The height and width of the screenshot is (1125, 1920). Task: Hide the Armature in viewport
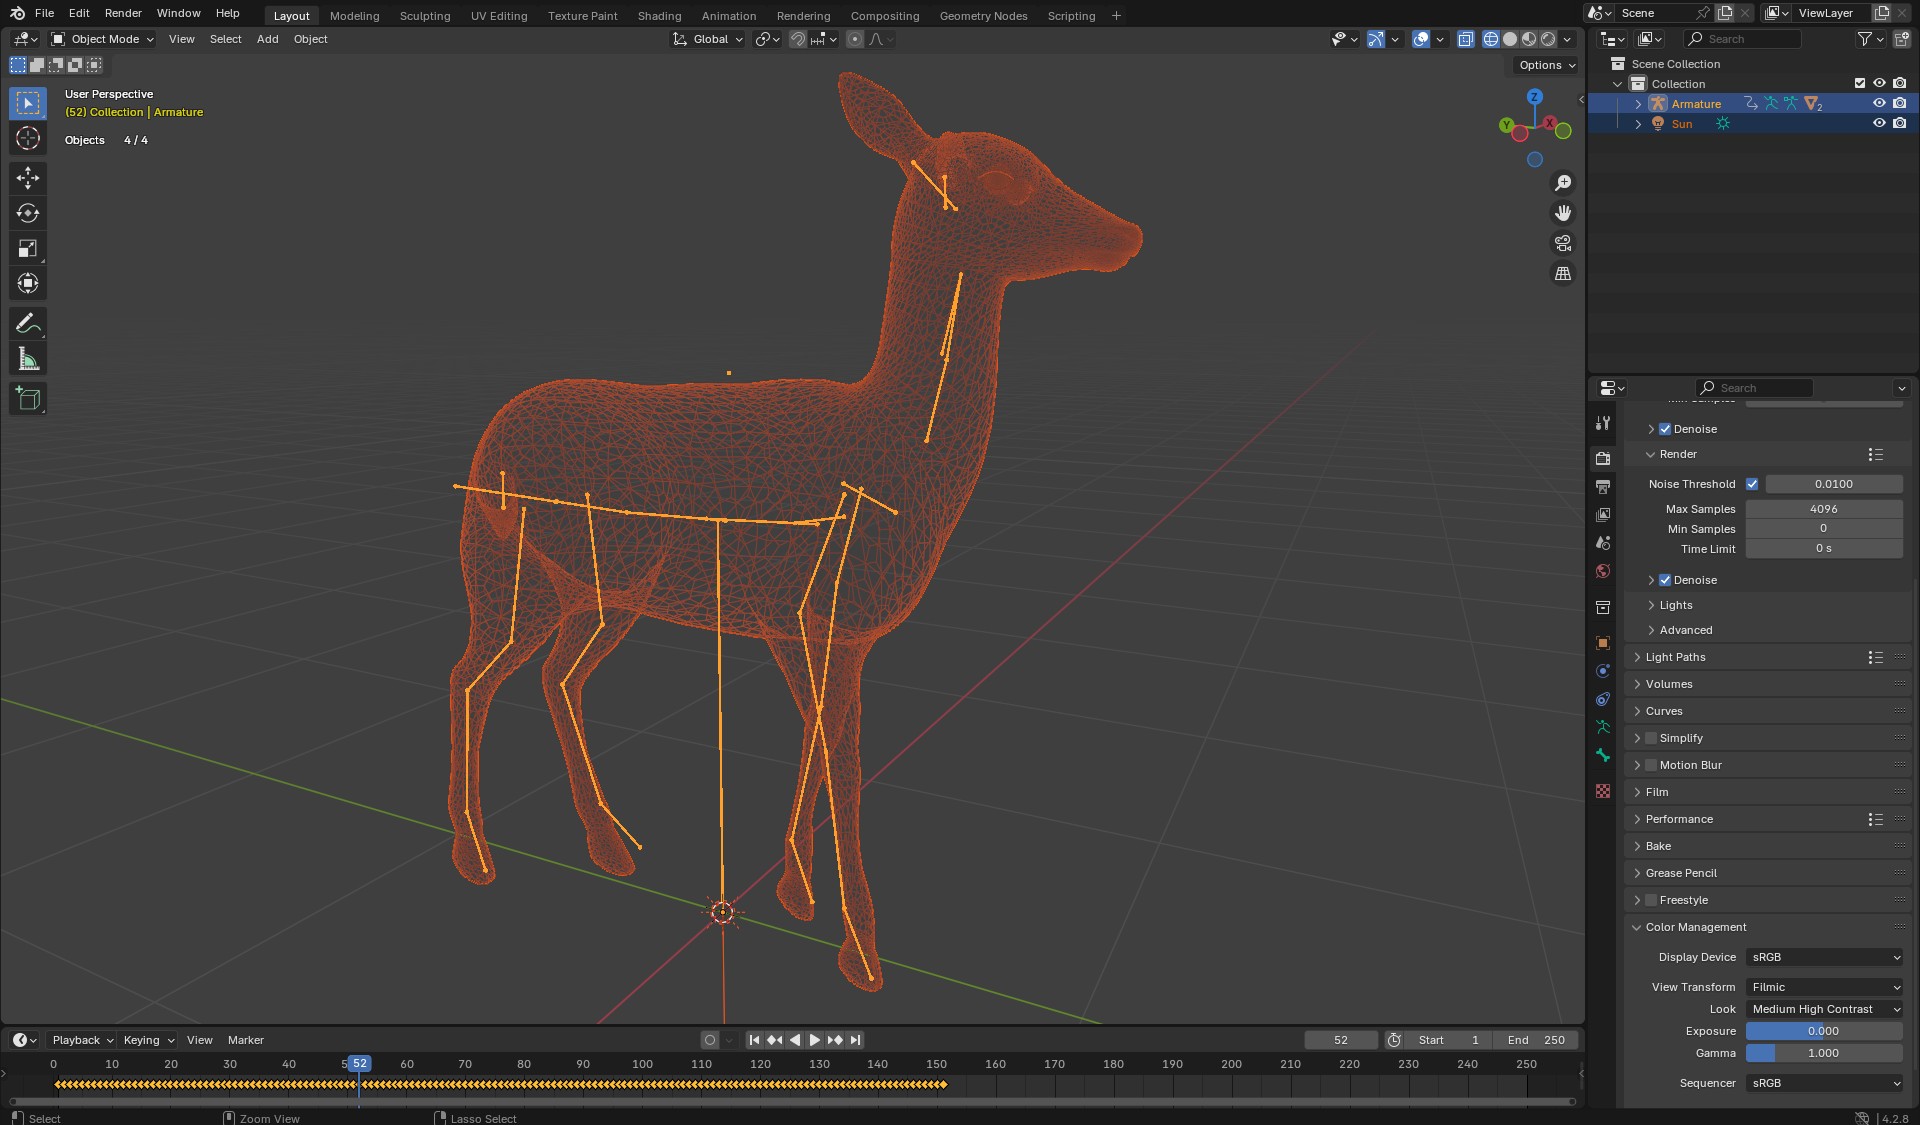pos(1879,104)
